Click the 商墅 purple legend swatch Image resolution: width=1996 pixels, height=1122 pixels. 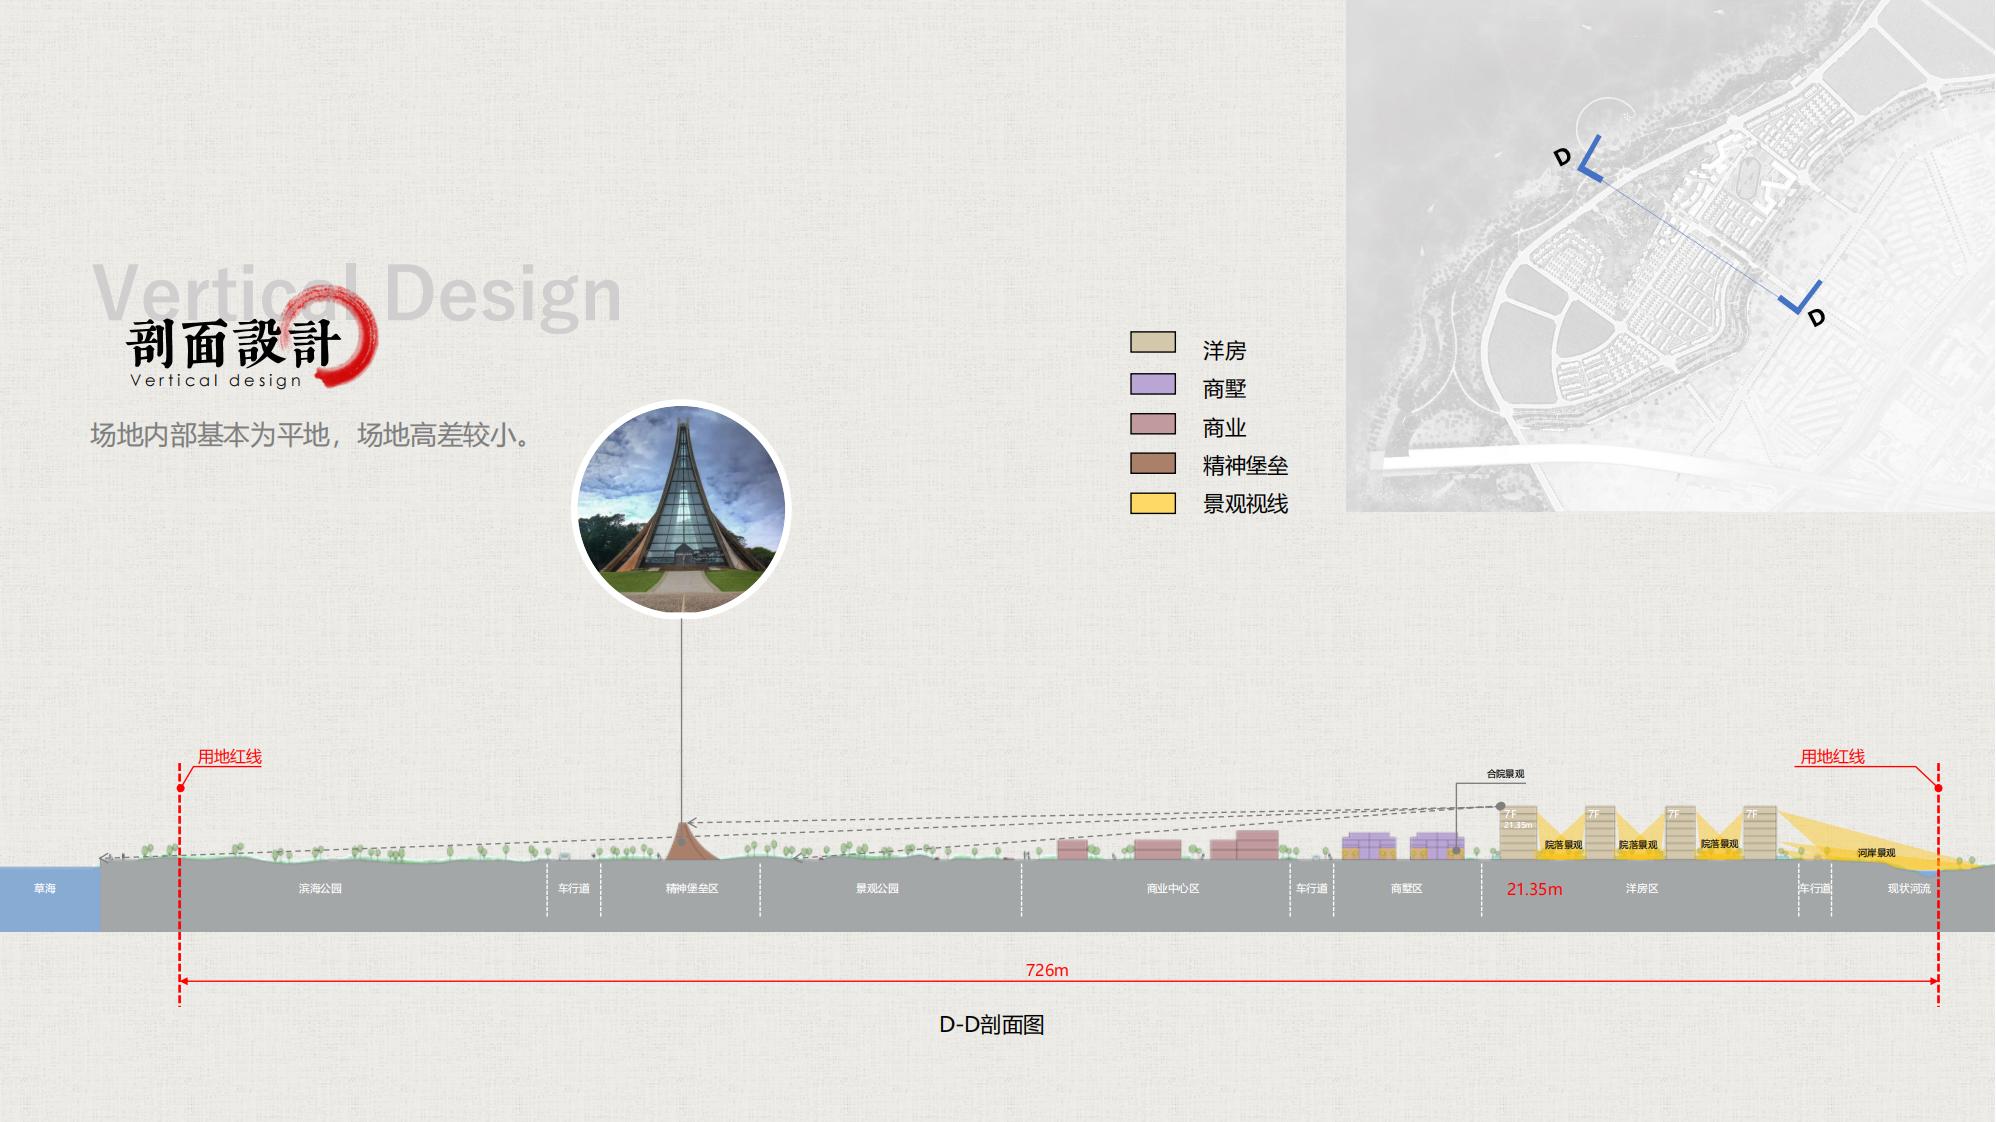click(1152, 384)
